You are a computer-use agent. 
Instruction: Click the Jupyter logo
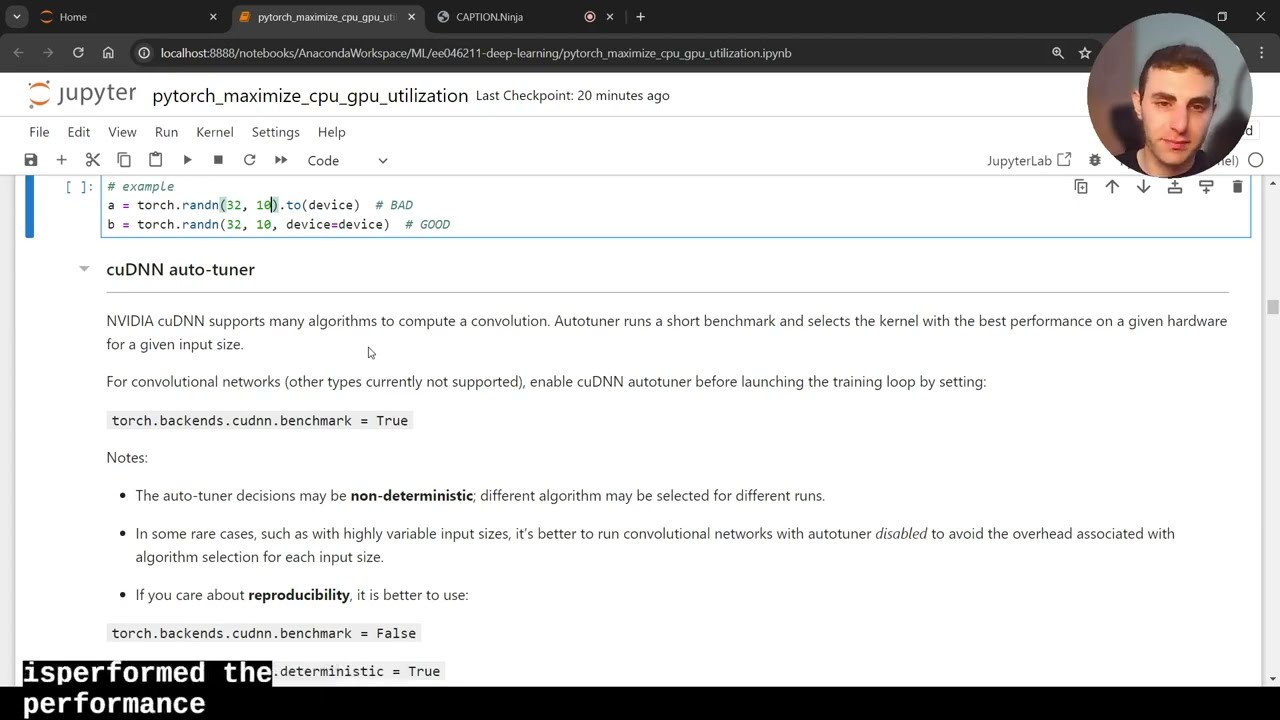82,95
